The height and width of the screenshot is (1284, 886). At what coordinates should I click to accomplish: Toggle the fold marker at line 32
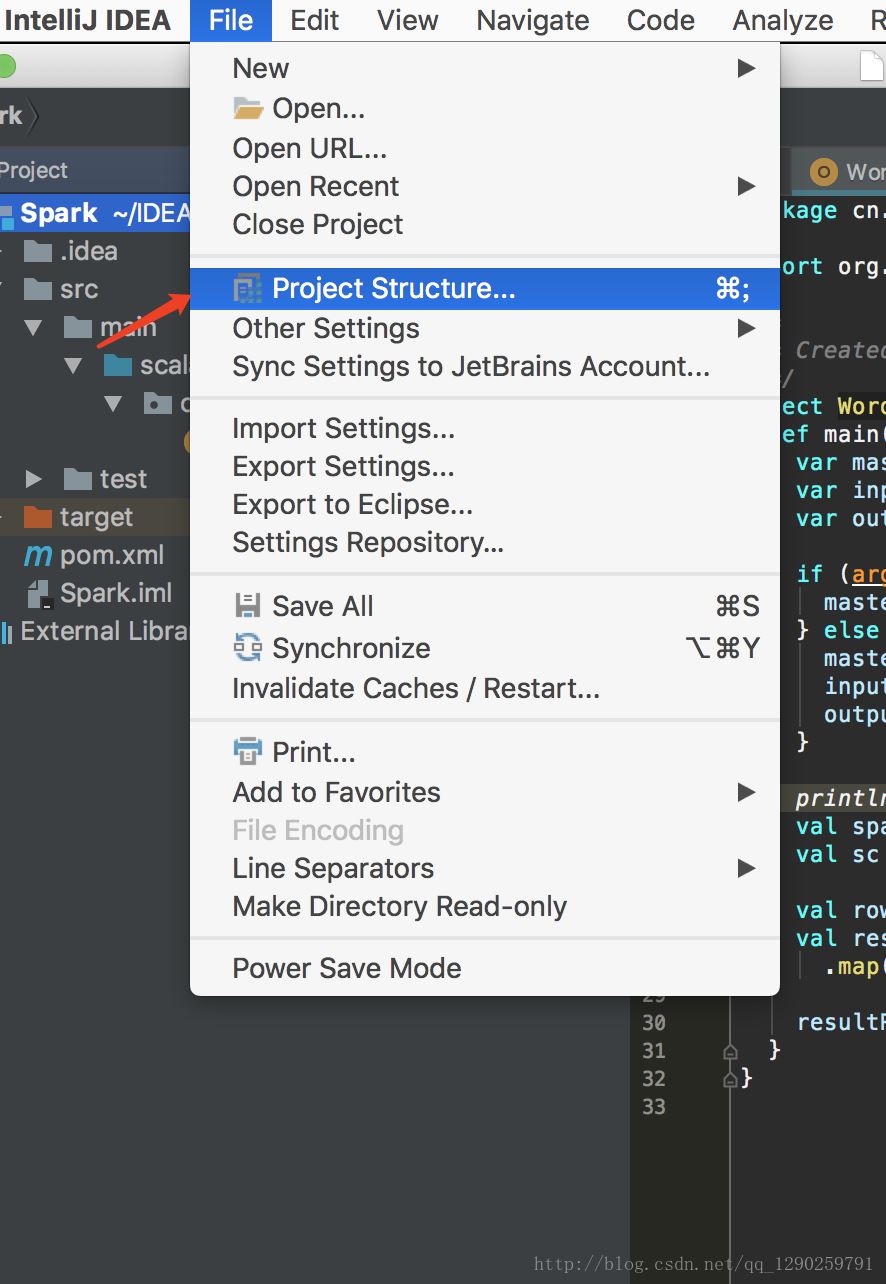coord(730,1079)
